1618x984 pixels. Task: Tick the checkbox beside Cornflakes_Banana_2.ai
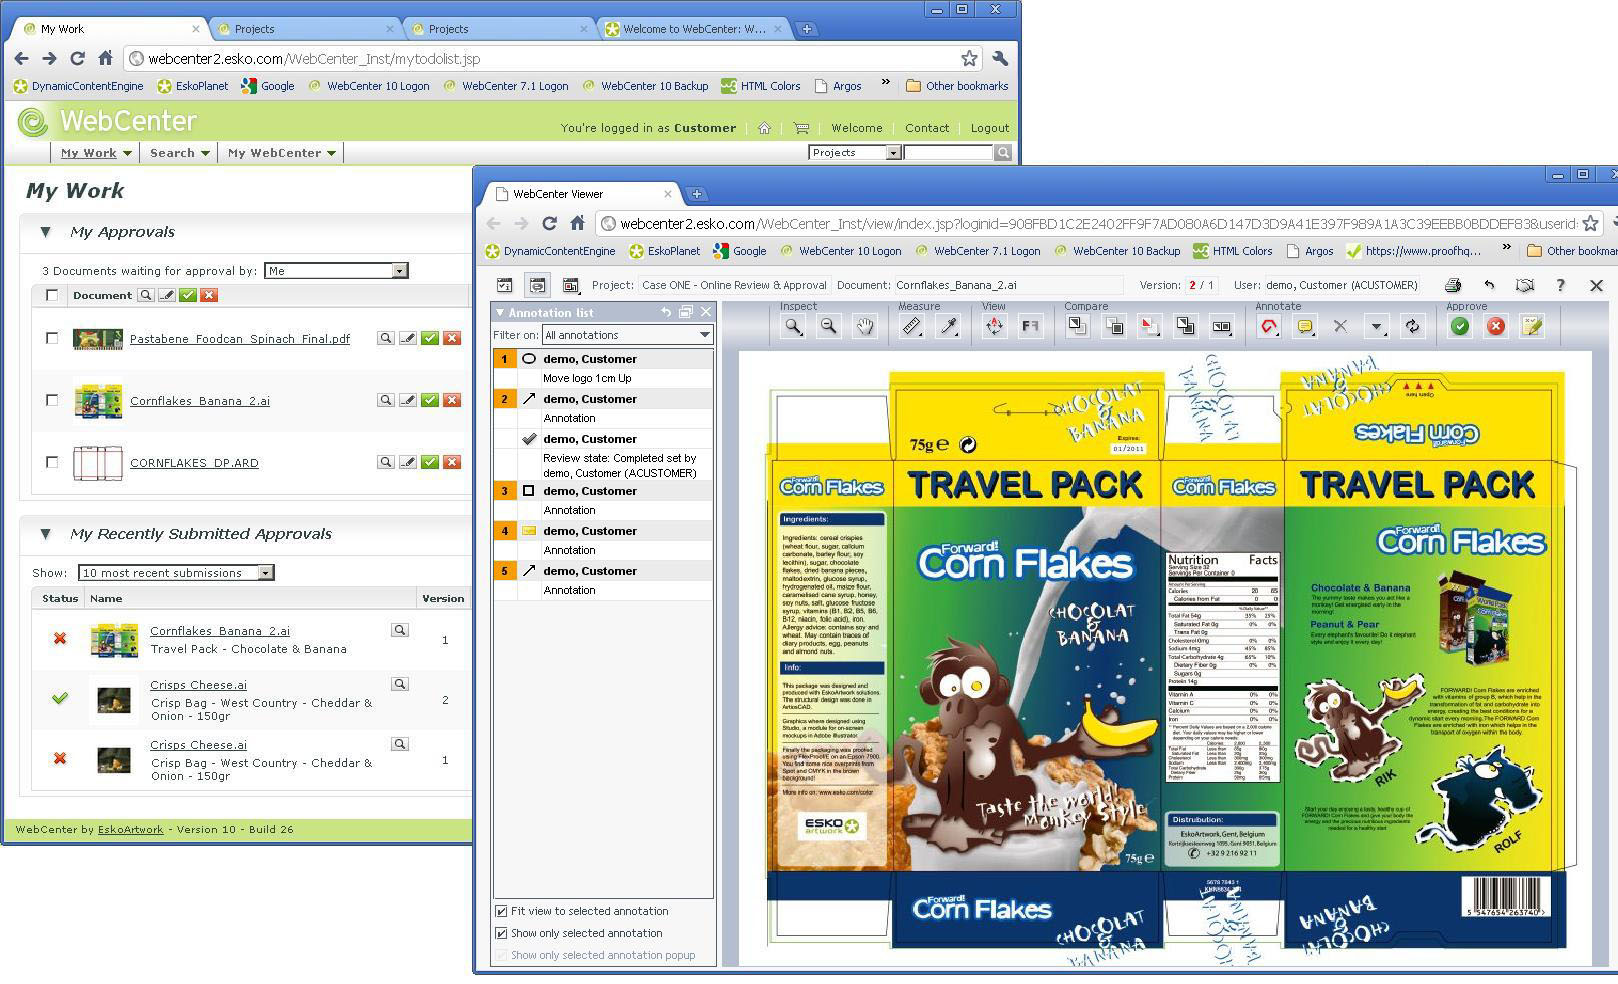[x=51, y=401]
